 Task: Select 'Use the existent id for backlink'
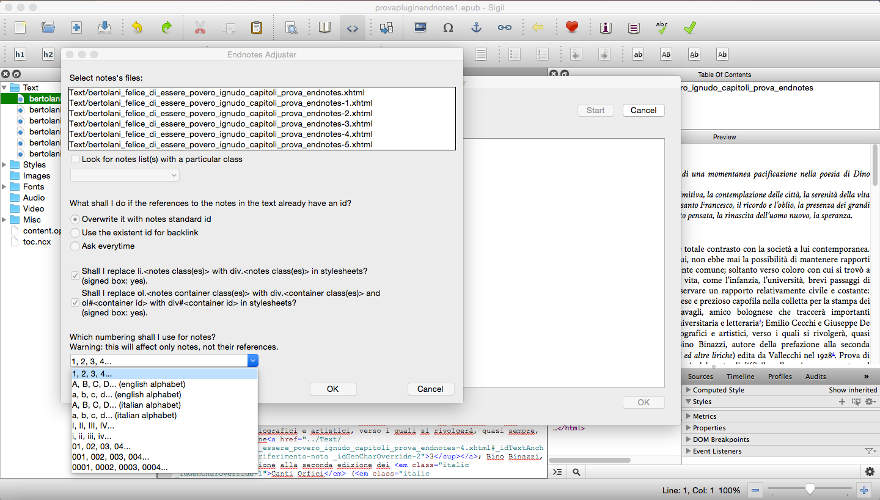pos(75,232)
